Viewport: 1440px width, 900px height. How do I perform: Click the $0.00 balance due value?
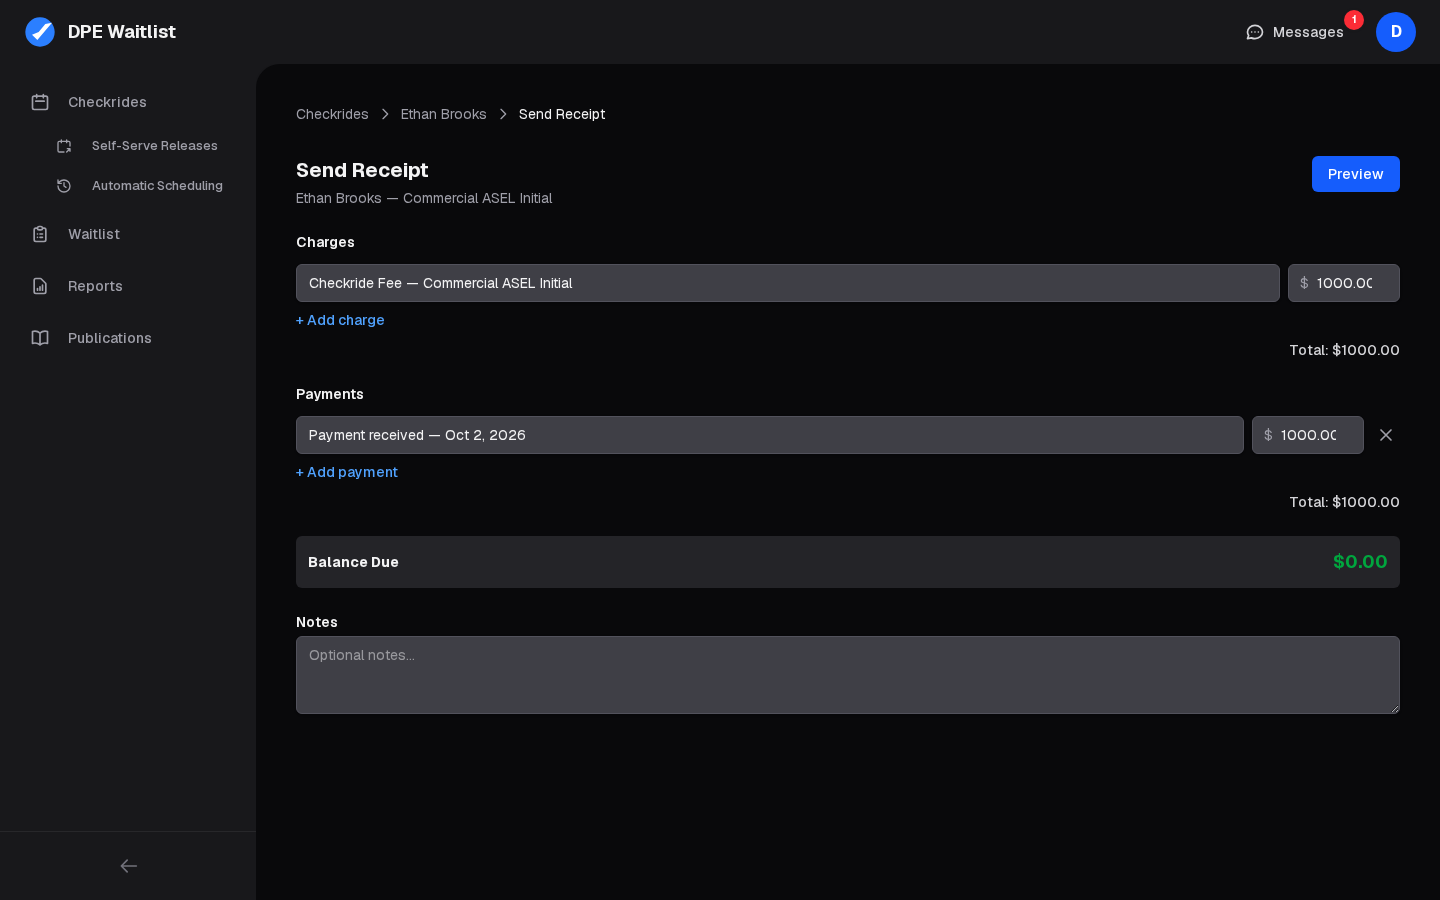coord(1360,562)
